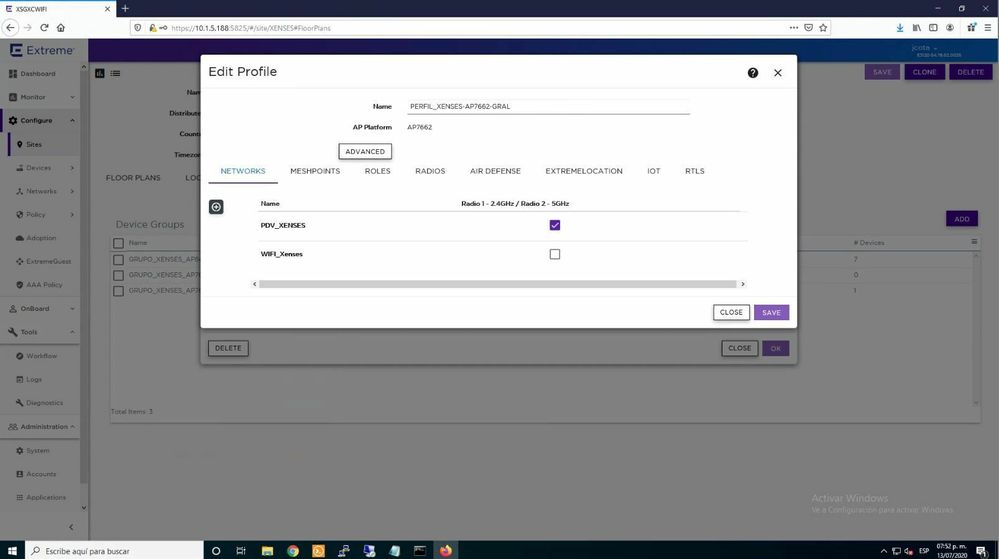Collapse the Administration section chevron
Viewport: 999px width, 559px height.
click(x=72, y=426)
